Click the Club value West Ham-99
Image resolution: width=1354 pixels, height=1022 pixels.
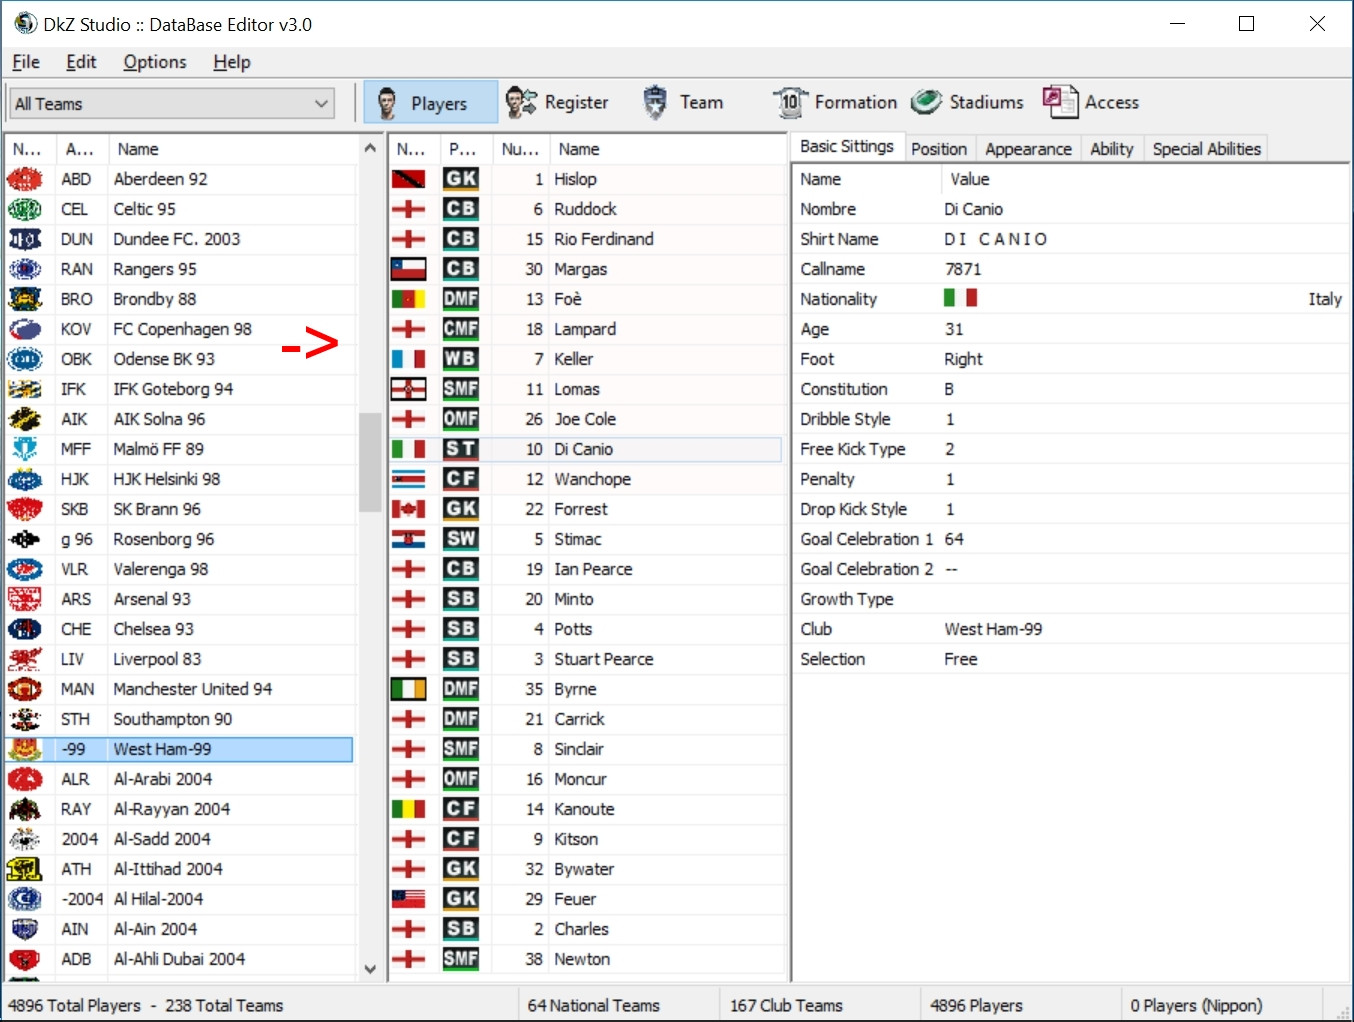(993, 629)
